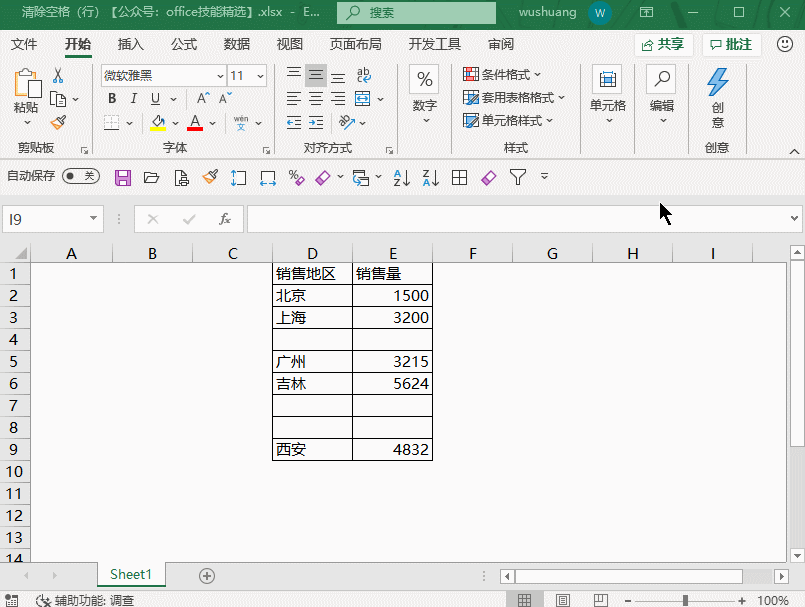805x607 pixels.
Task: Open 套用表格格式 dropdown
Action: pos(513,98)
